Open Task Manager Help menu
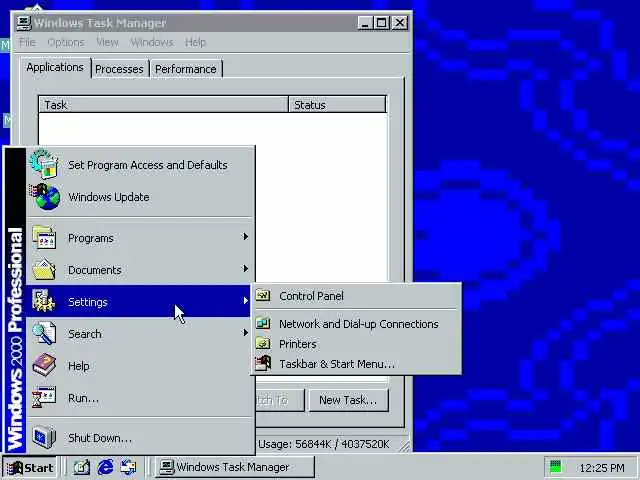640x480 pixels. [196, 42]
